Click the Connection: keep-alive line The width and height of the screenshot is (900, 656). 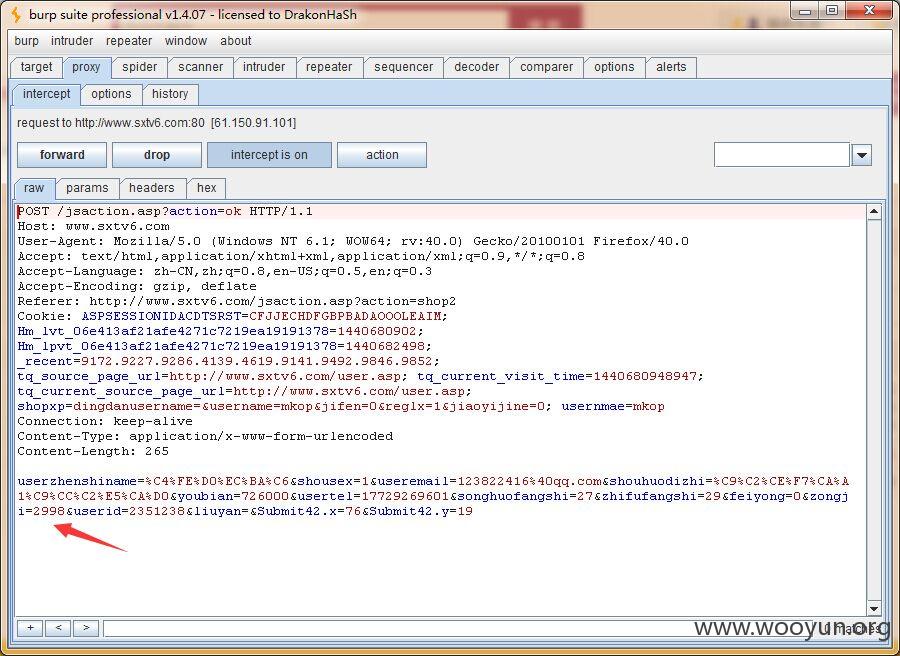pos(105,421)
